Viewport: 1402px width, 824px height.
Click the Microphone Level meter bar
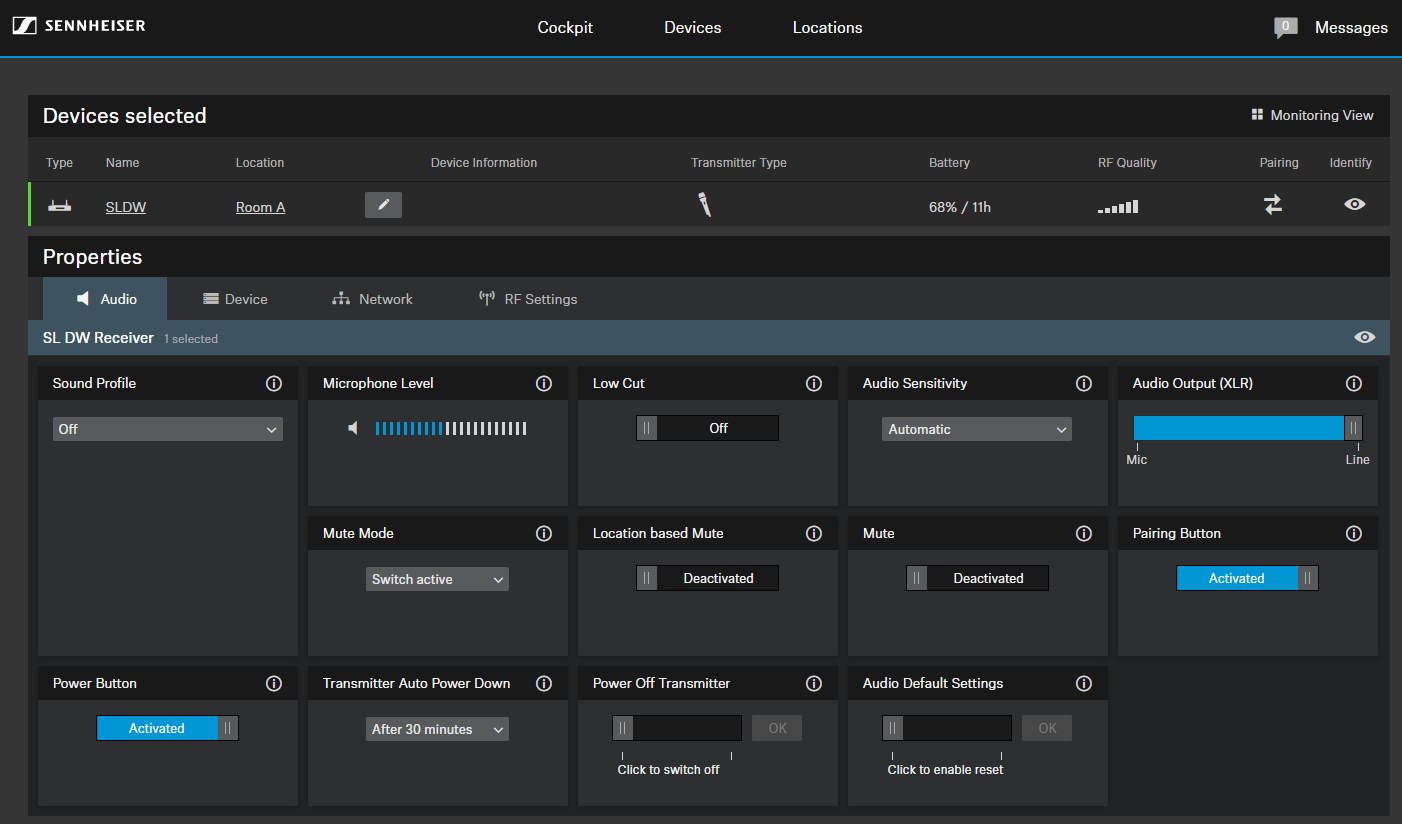click(450, 428)
